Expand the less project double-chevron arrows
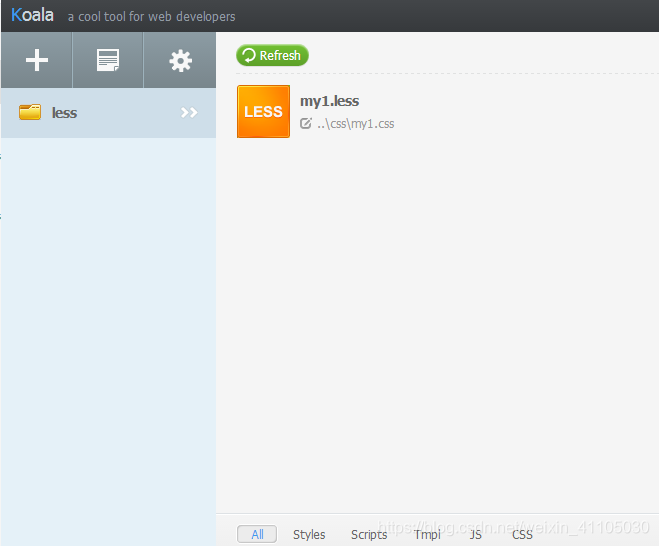The height and width of the screenshot is (546, 659). coord(189,112)
